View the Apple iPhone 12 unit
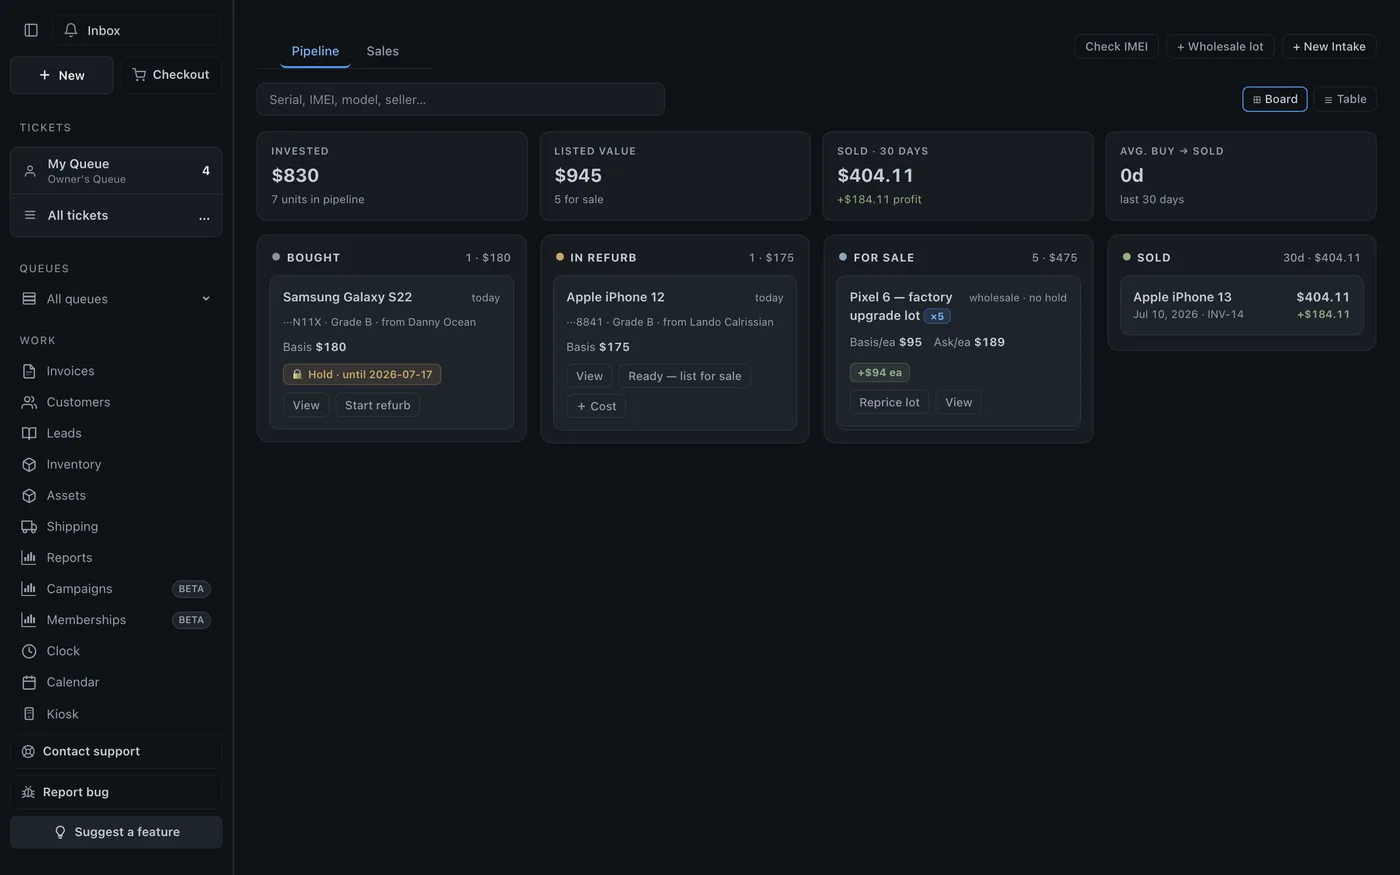The image size is (1400, 875). click(589, 376)
